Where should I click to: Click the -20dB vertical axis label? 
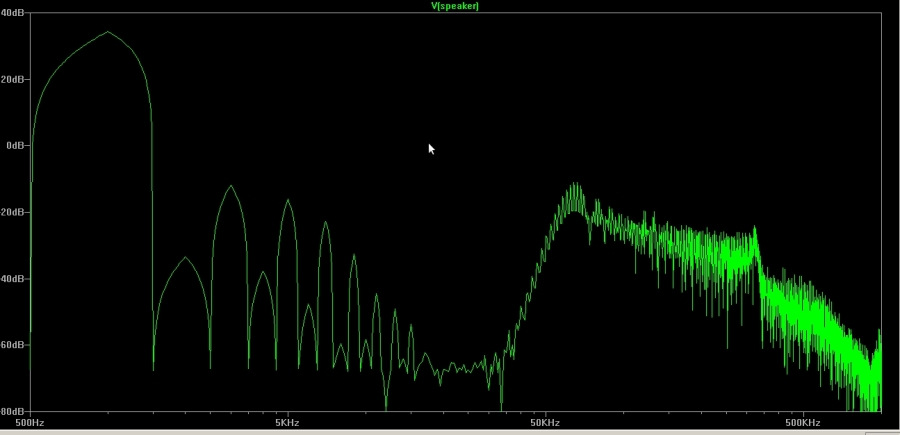pos(12,212)
